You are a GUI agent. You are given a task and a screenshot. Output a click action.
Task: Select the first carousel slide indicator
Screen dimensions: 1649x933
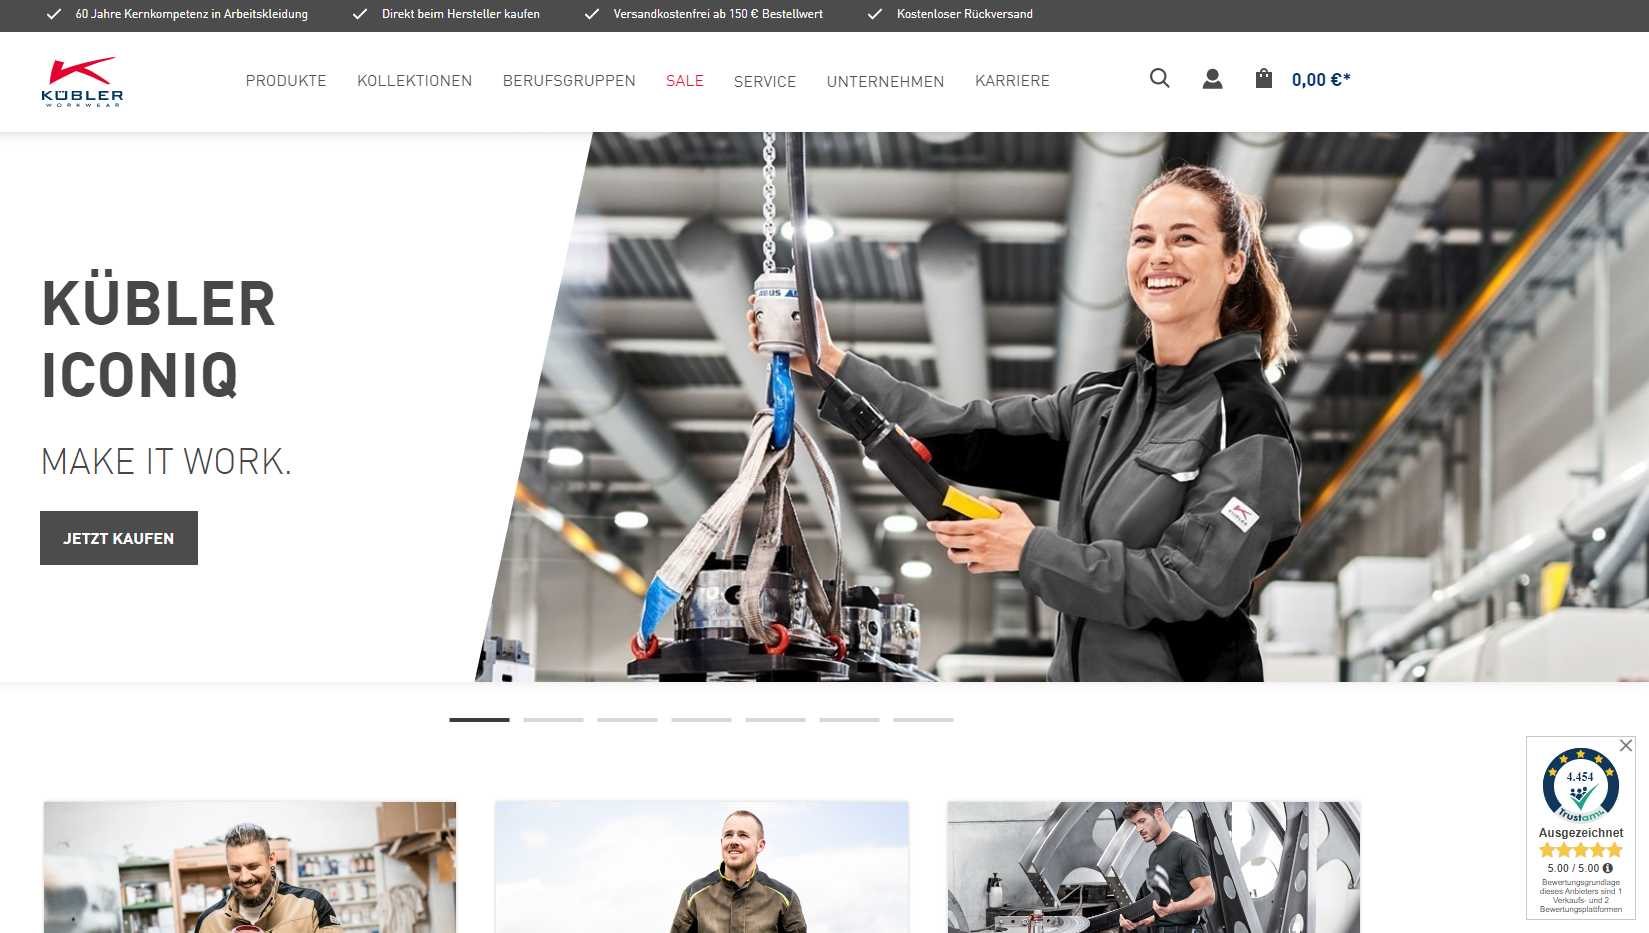[x=479, y=719]
